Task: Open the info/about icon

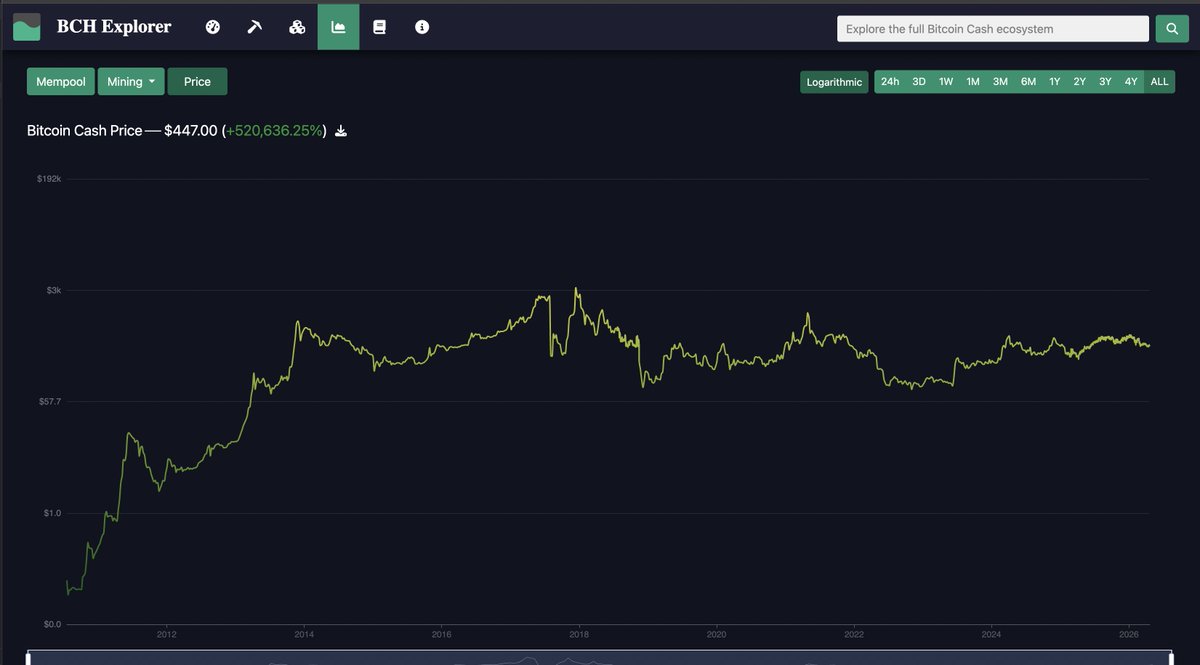Action: (x=421, y=27)
